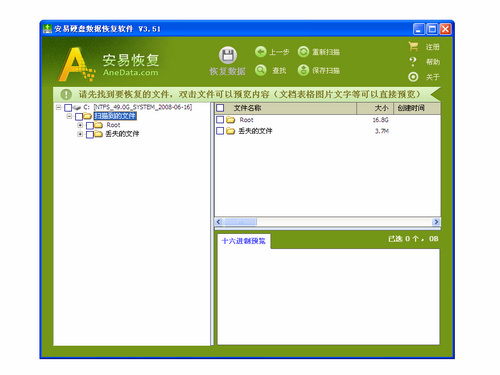This screenshot has width=500, height=375.
Task: Check the Root checkbox in left tree
Action: click(90, 125)
